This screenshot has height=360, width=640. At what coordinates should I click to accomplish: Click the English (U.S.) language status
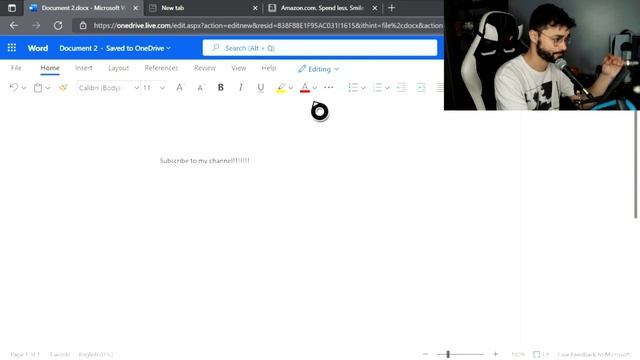pyautogui.click(x=96, y=354)
